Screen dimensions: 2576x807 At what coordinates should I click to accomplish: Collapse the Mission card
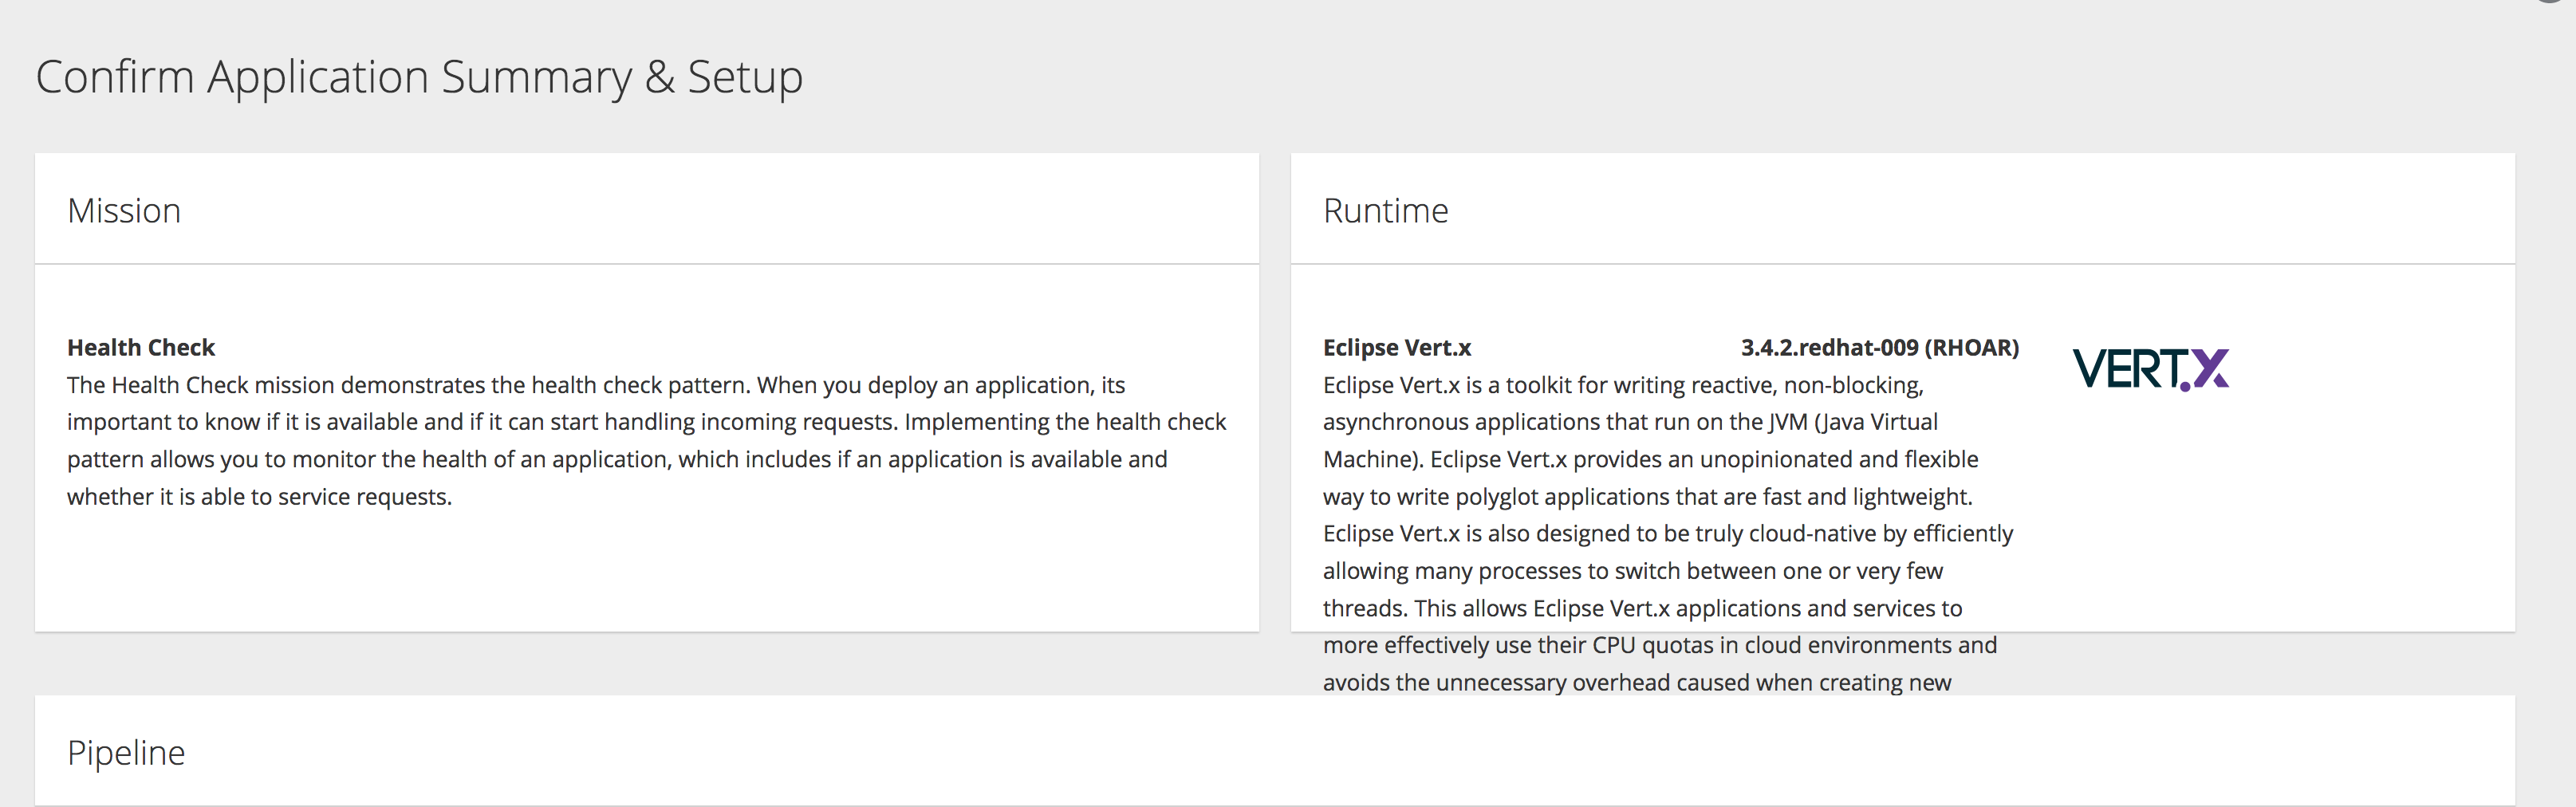click(124, 210)
